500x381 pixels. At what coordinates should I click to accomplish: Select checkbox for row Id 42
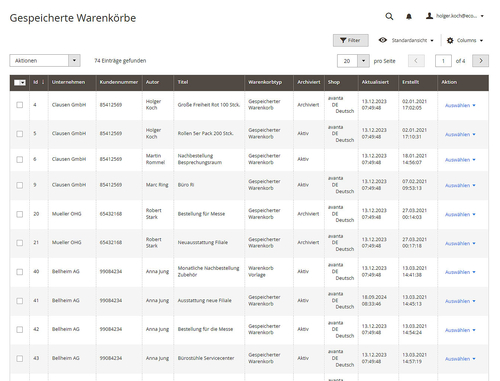[x=20, y=329]
